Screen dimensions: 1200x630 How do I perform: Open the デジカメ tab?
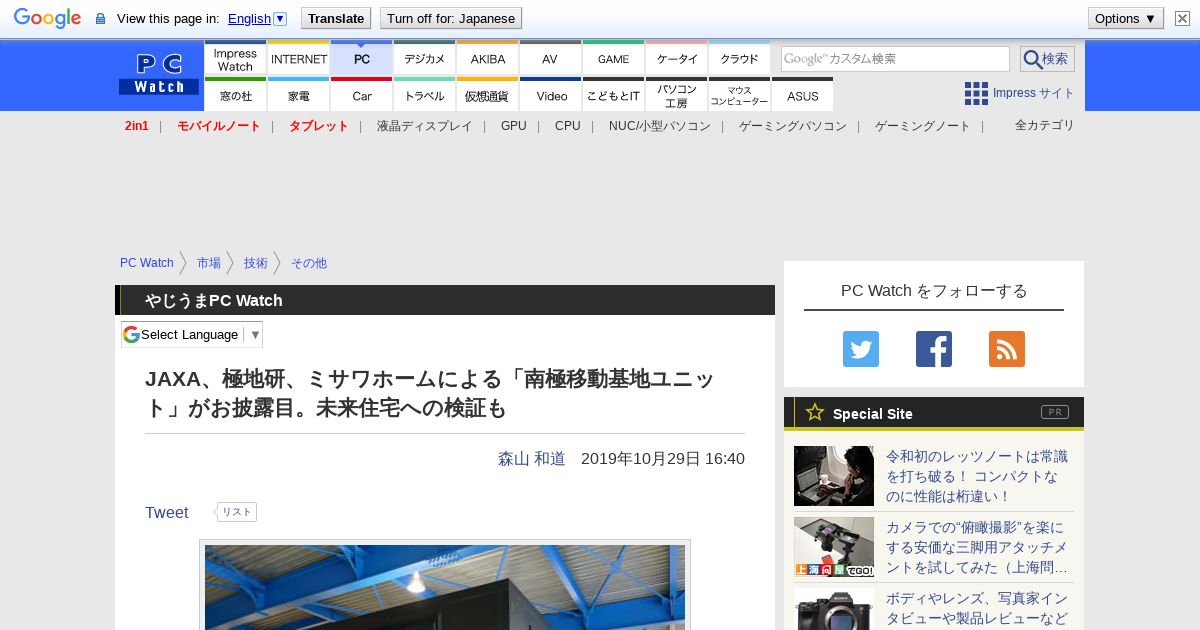[425, 59]
